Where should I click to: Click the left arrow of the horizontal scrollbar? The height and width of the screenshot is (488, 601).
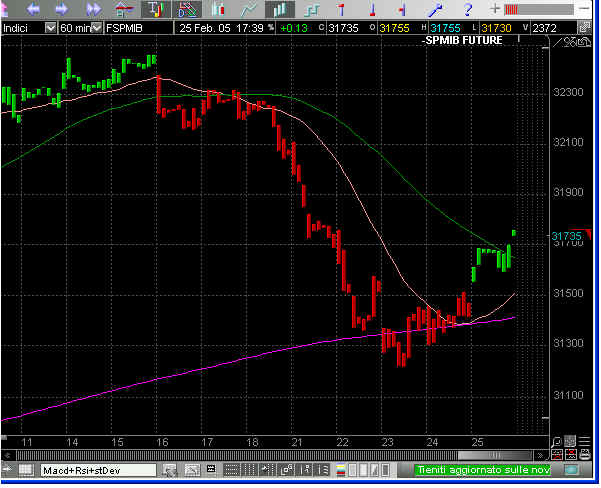(7, 469)
